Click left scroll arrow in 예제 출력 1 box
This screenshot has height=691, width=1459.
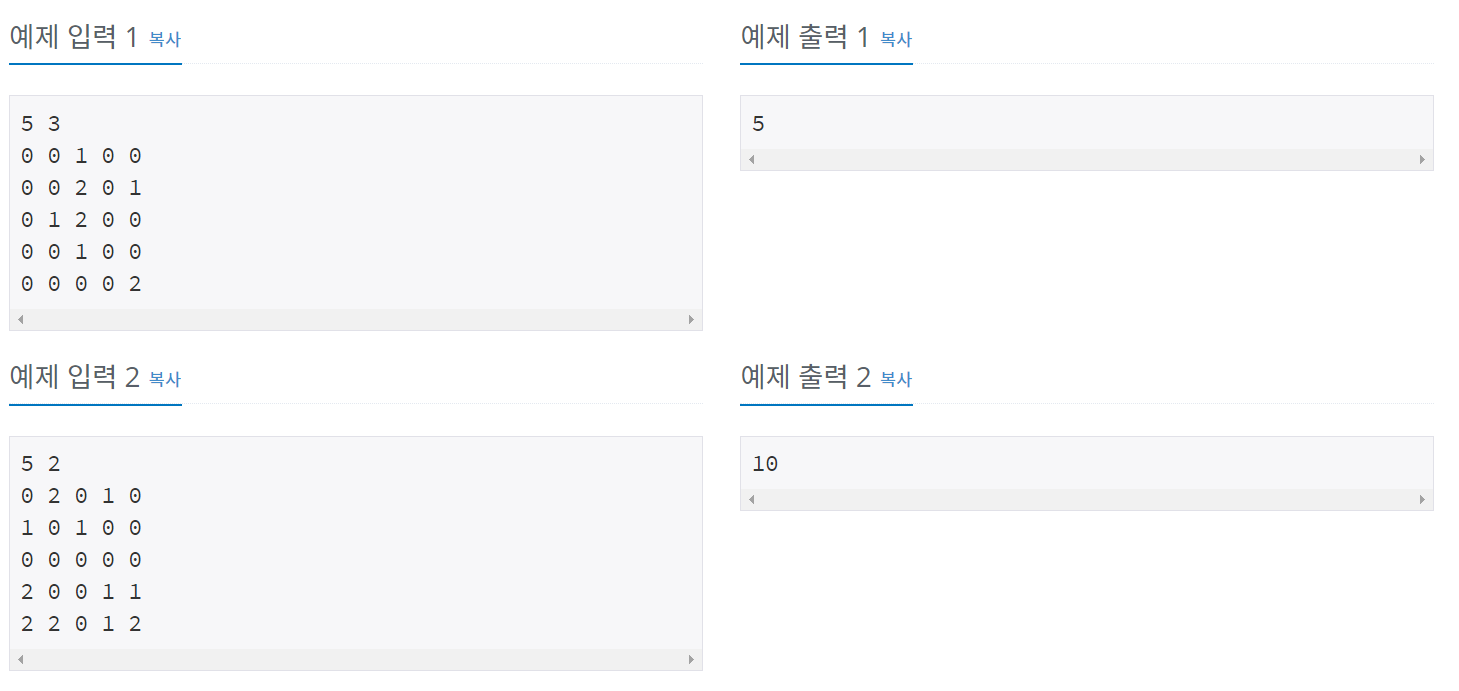pos(751,160)
